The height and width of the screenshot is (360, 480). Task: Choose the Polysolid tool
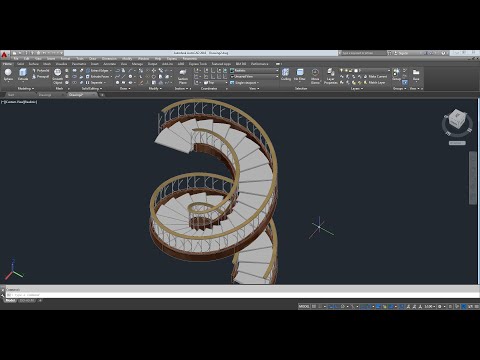41,71
